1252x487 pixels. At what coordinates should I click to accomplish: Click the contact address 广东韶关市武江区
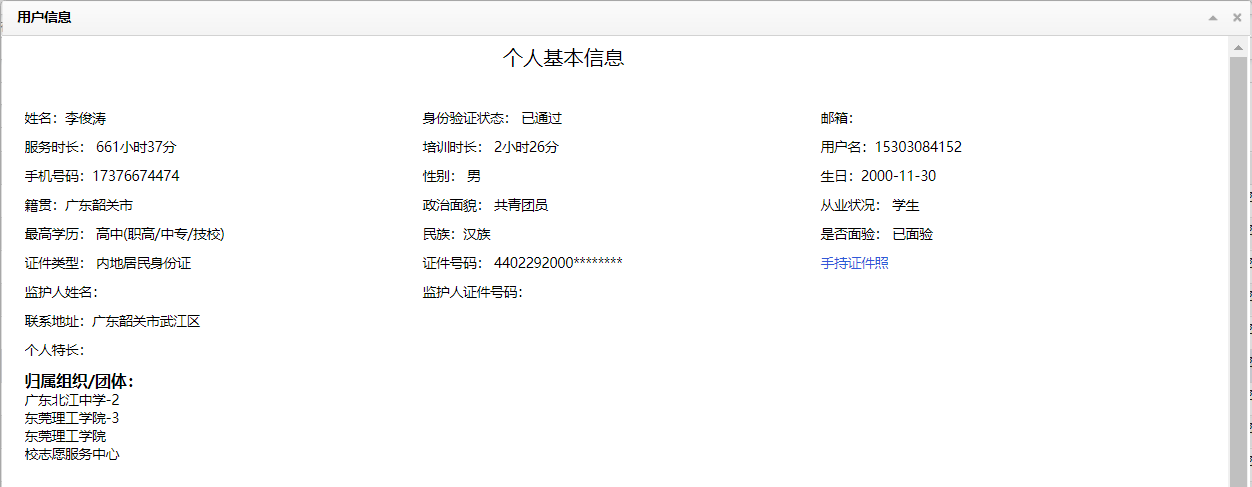tap(146, 321)
